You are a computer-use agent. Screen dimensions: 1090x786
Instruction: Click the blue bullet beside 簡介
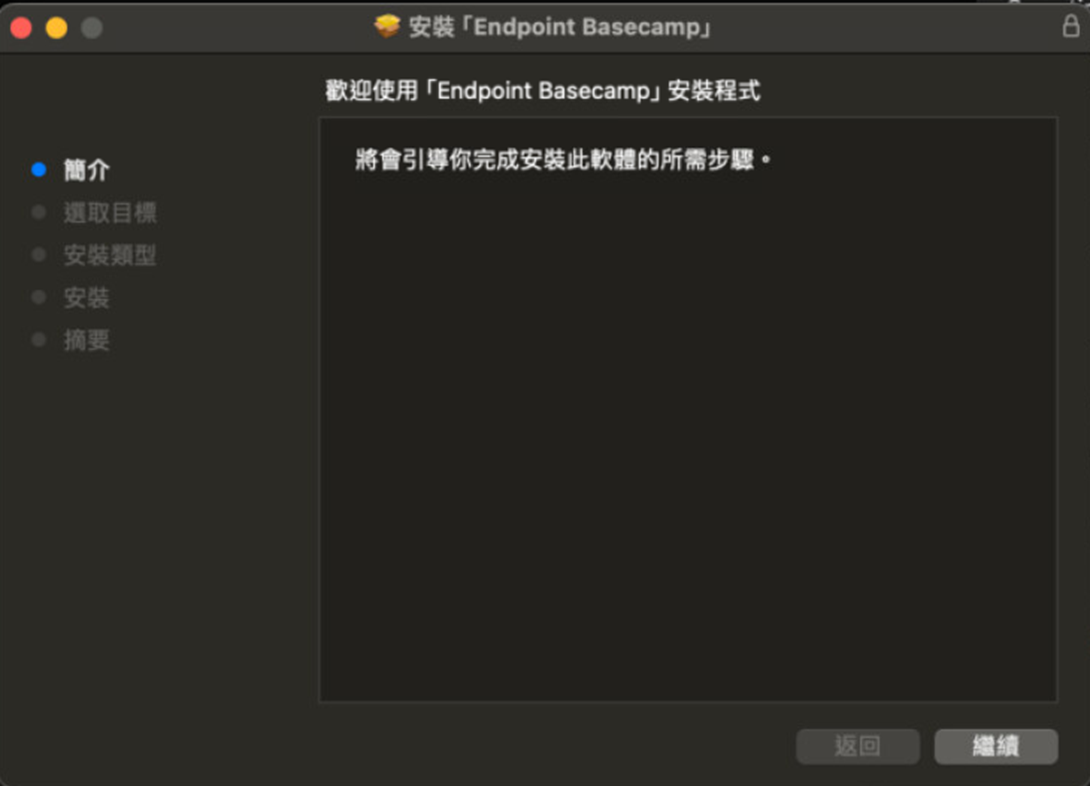(39, 170)
